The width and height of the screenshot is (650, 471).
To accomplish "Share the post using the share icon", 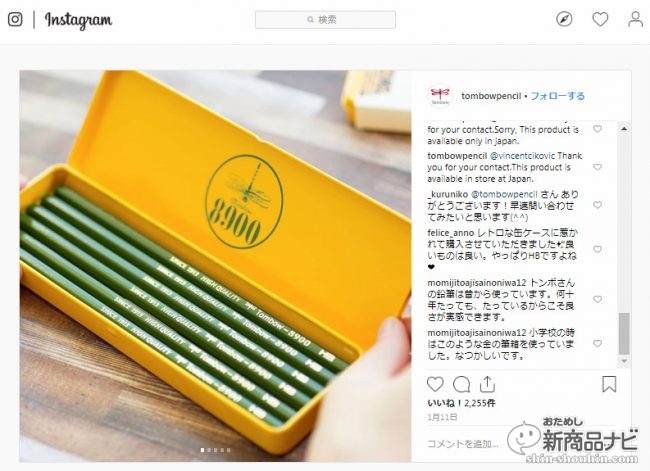I will 488,384.
